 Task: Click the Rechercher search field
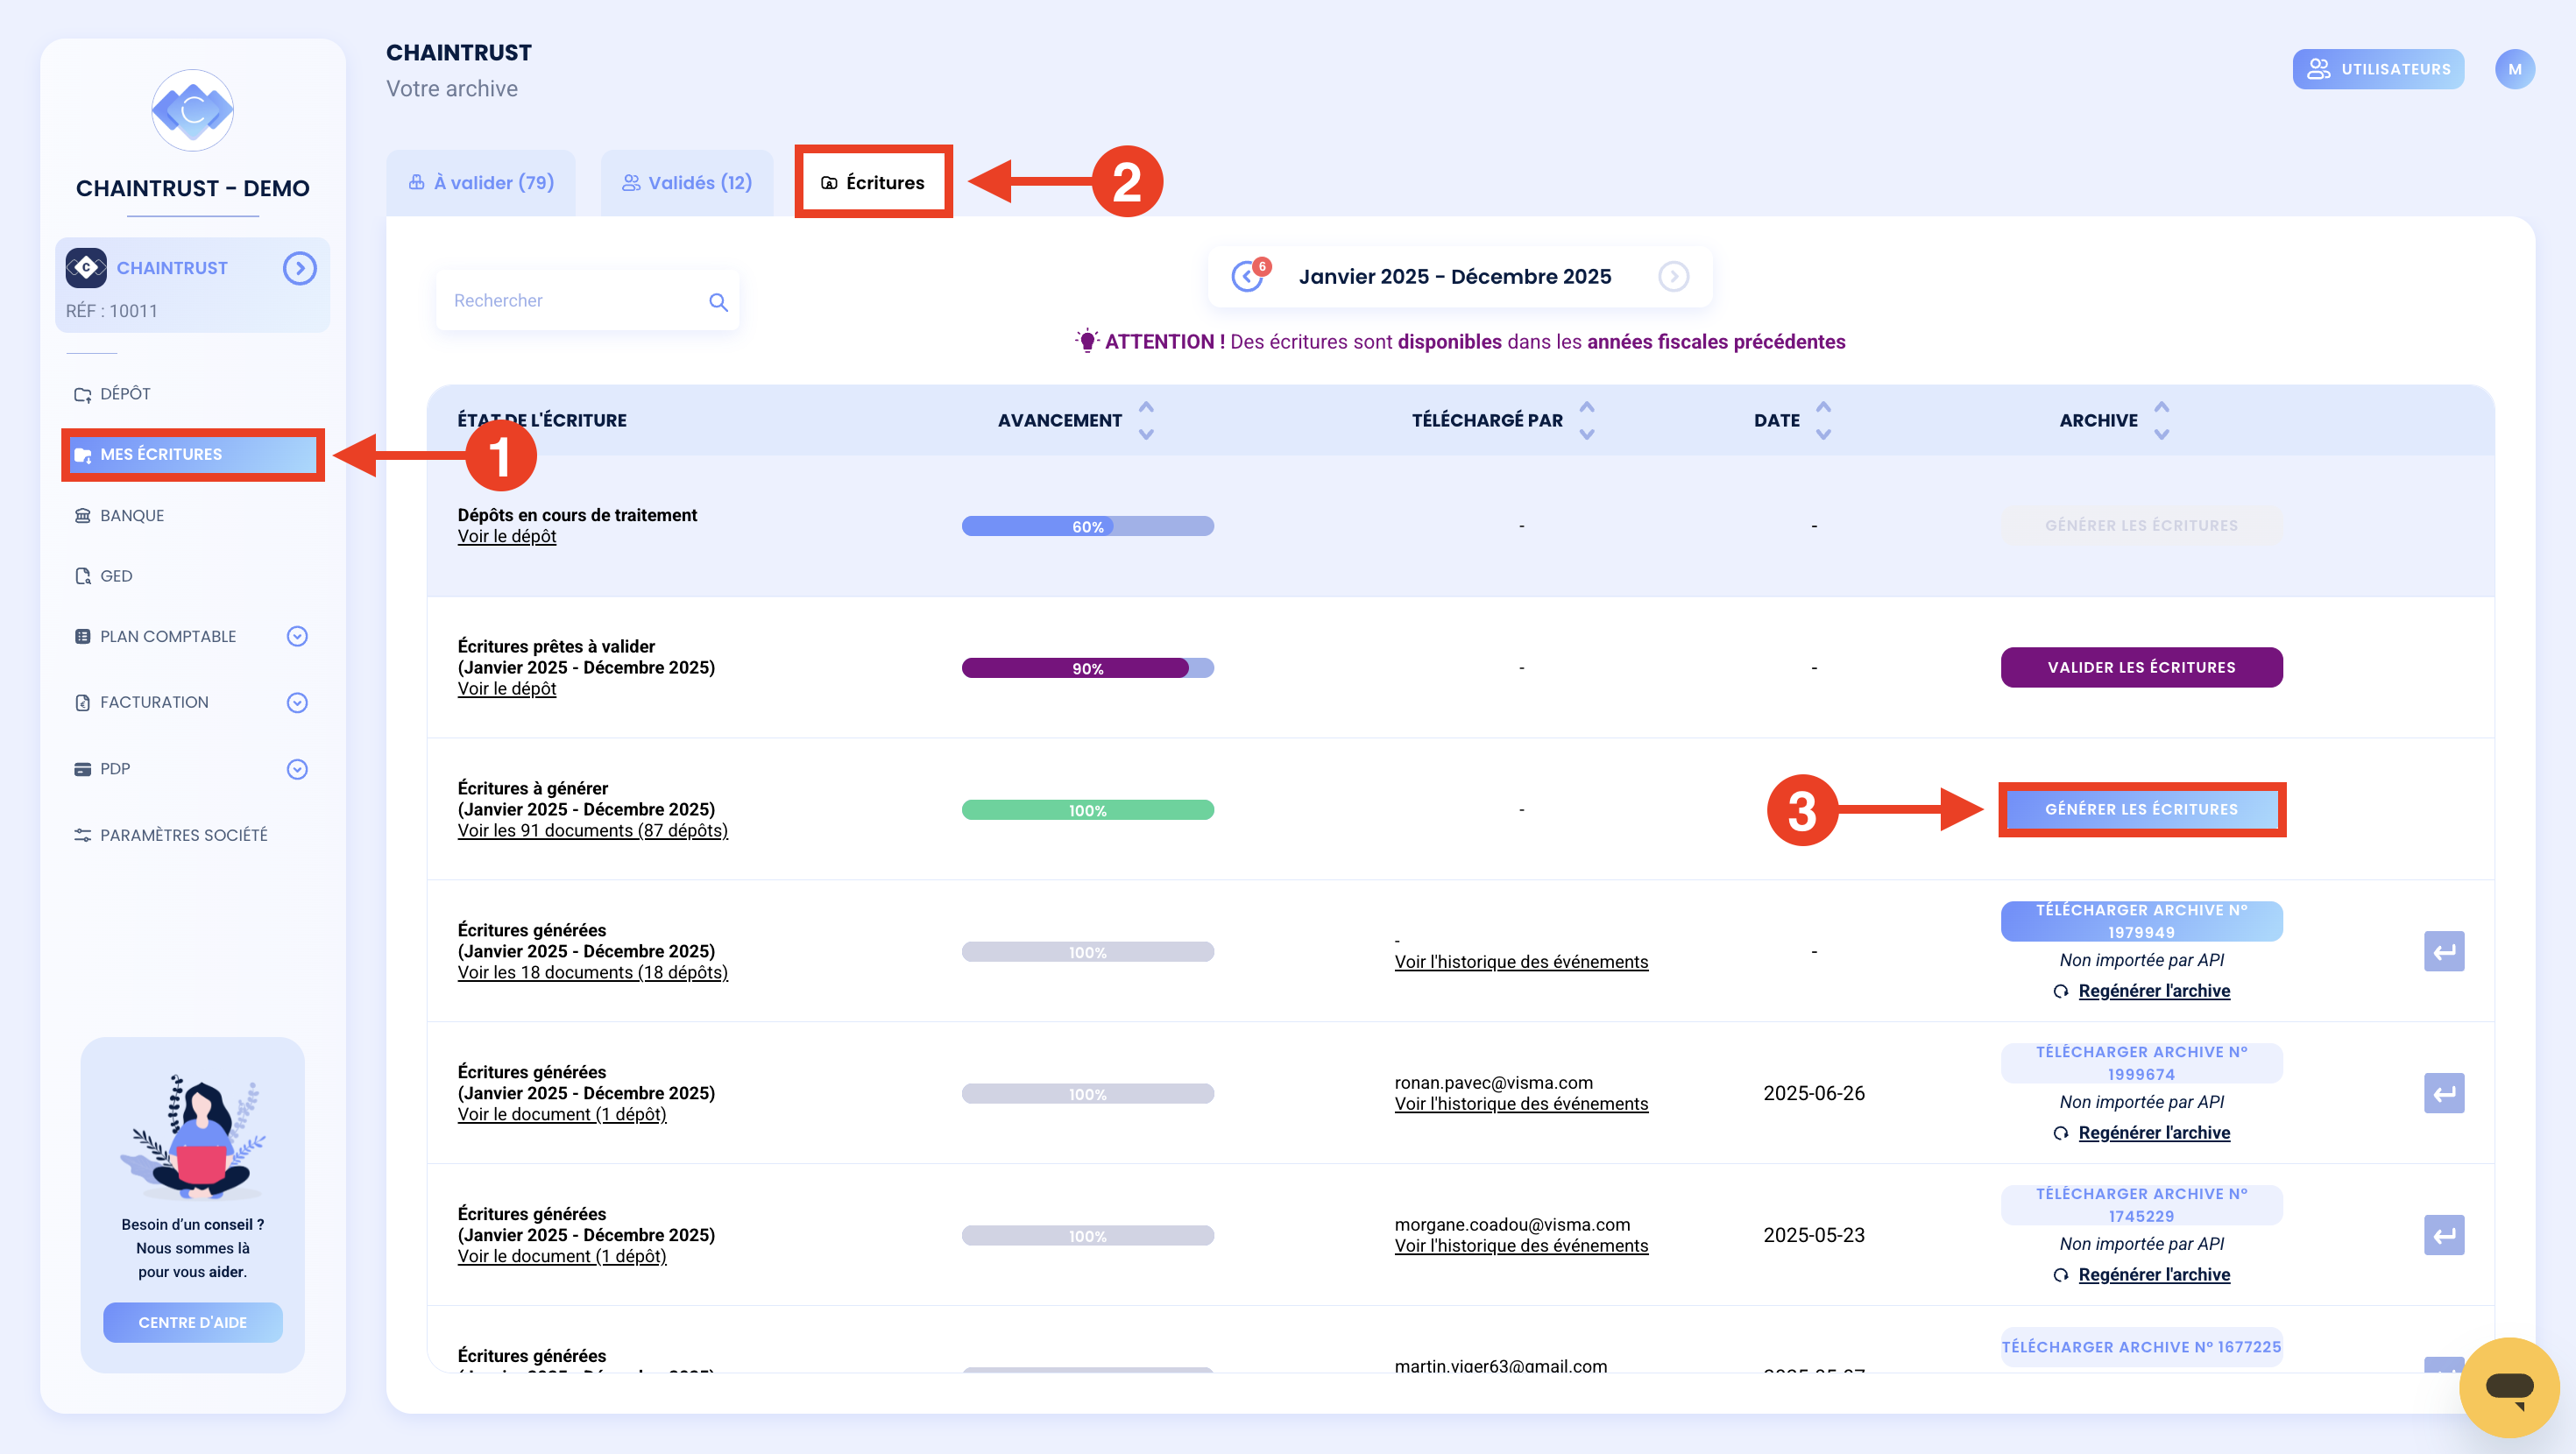pyautogui.click(x=588, y=300)
